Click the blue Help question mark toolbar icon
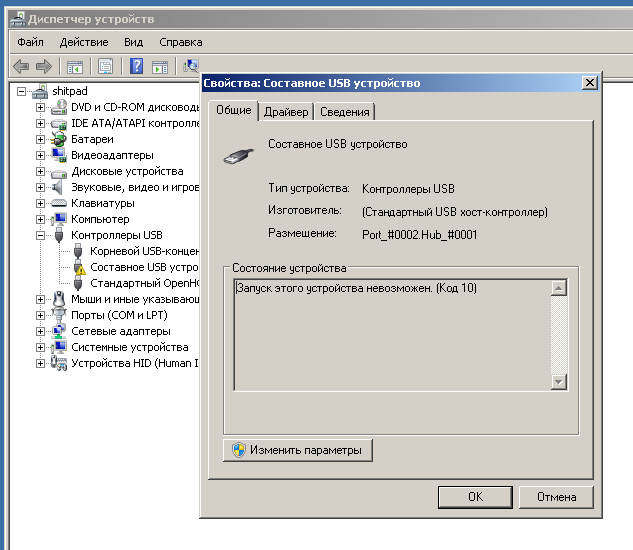Screen dimensions: 633x550 [134, 67]
